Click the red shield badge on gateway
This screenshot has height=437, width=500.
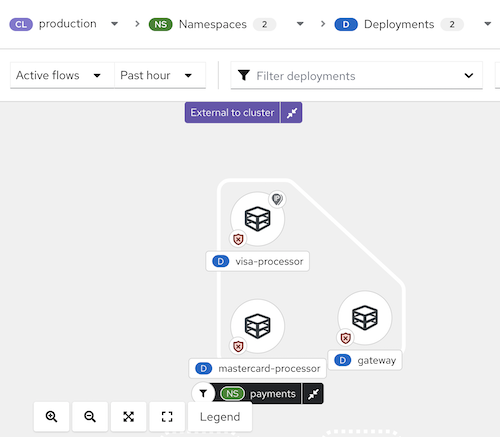click(x=345, y=338)
